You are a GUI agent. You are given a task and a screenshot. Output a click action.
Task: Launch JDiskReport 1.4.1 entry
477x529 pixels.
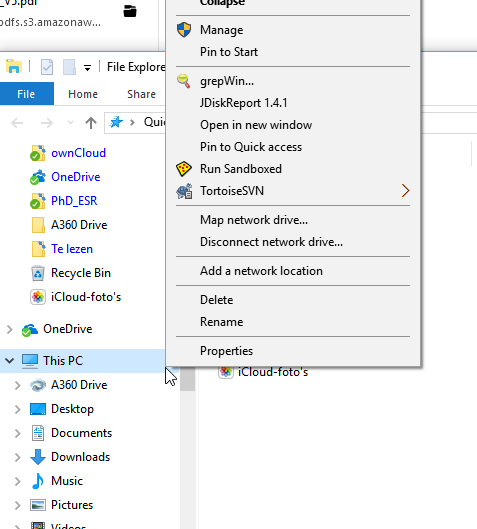point(292,103)
